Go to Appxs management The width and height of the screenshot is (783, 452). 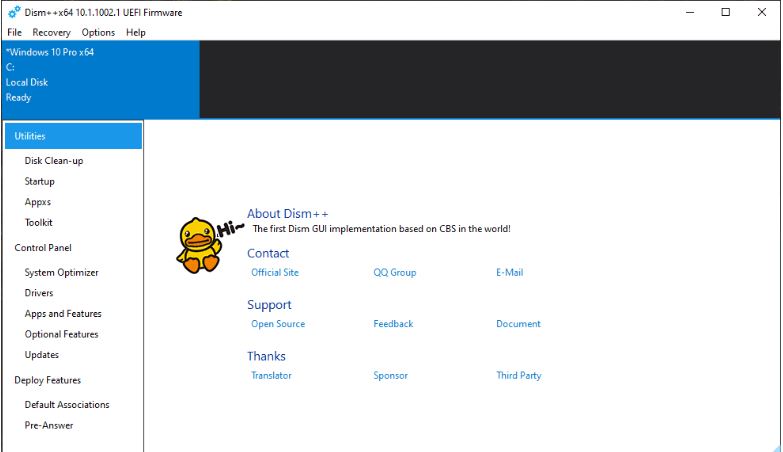click(38, 202)
